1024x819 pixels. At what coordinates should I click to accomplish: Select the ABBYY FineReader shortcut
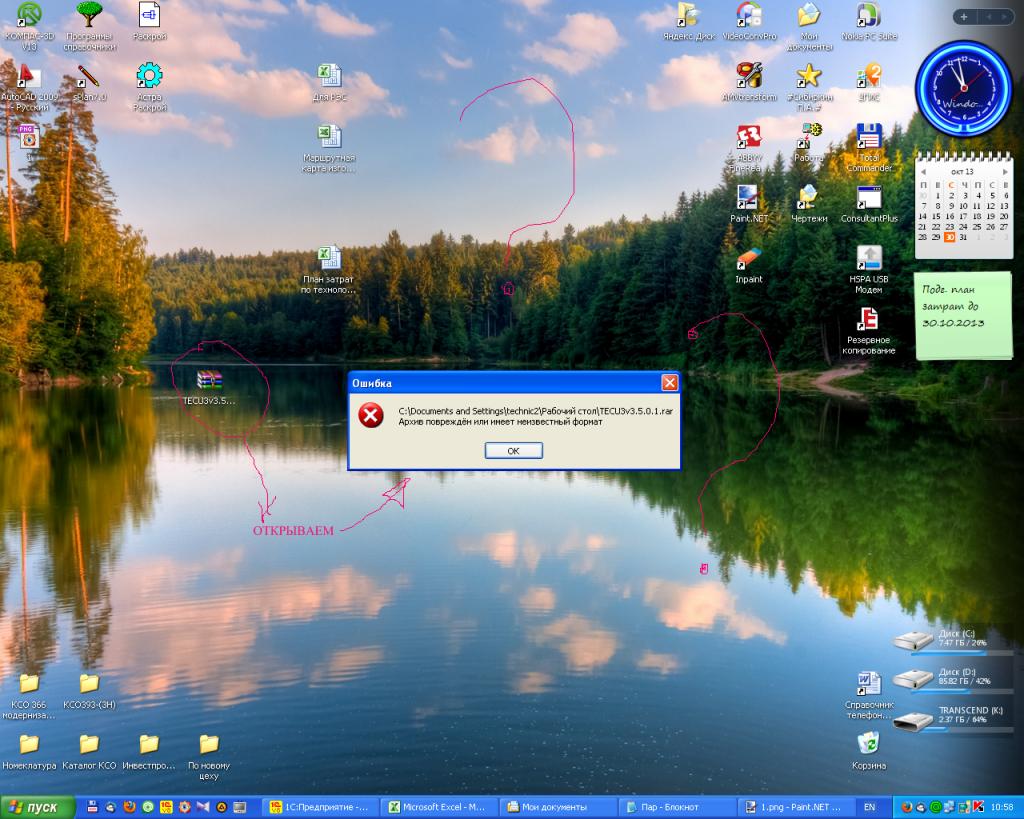748,136
